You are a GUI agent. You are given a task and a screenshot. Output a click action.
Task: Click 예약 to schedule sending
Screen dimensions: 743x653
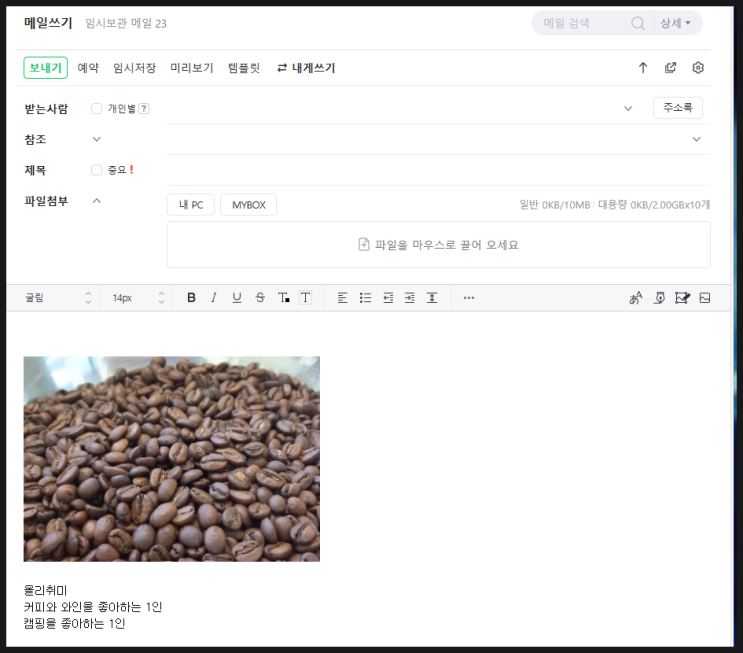88,68
